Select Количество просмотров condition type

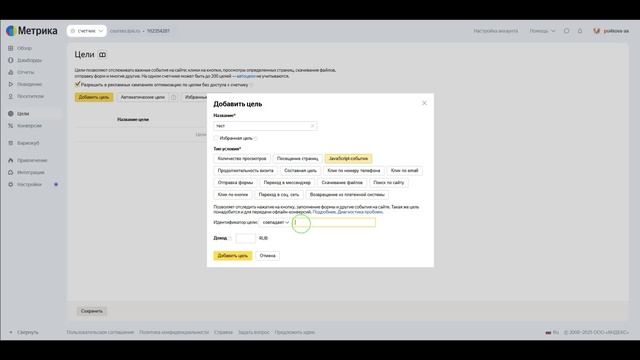(x=242, y=158)
